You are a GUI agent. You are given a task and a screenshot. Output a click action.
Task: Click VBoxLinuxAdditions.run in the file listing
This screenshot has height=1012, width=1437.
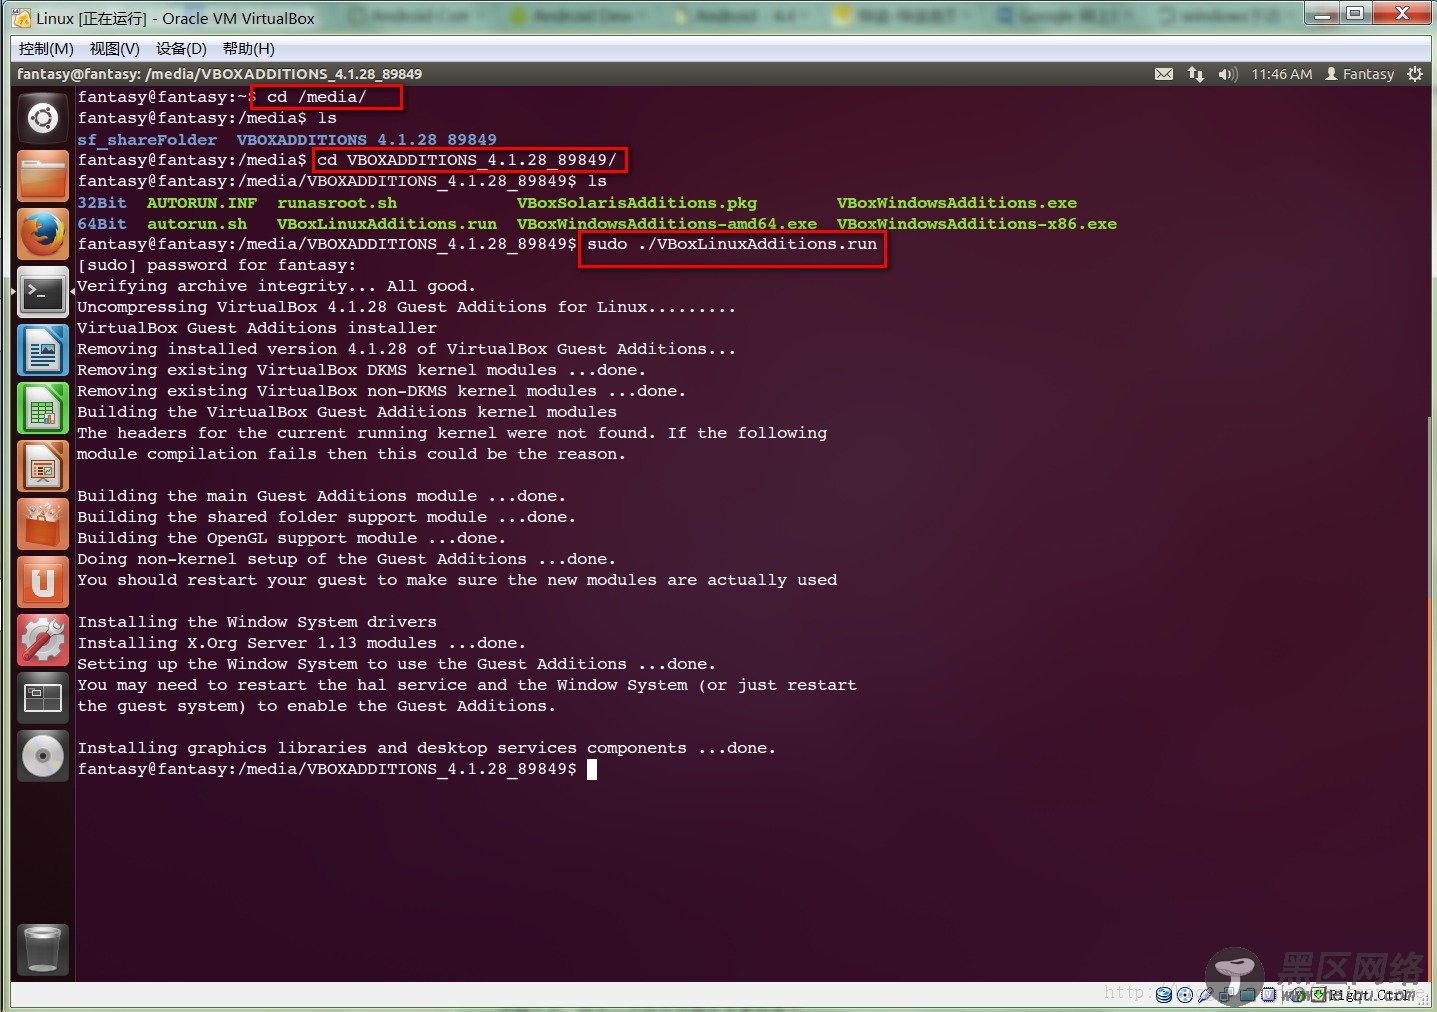pos(387,223)
